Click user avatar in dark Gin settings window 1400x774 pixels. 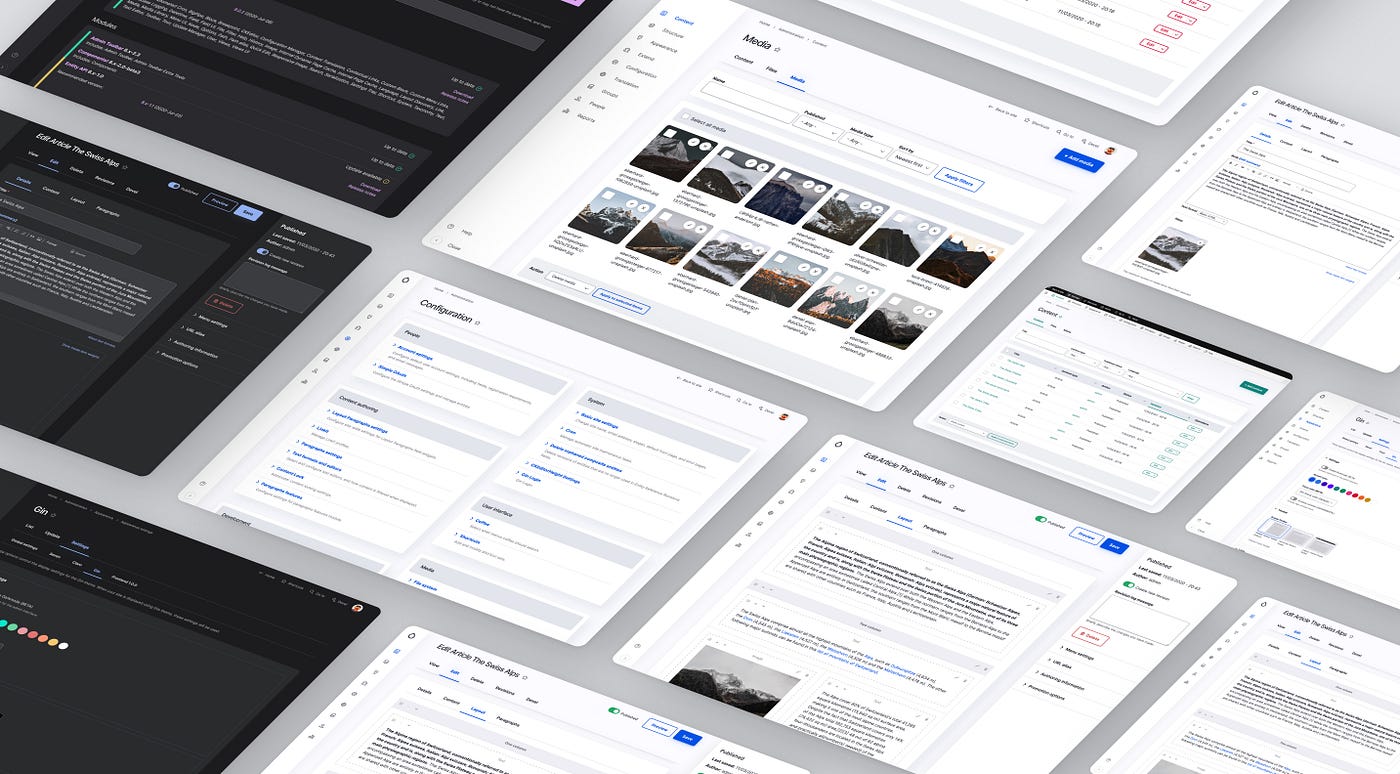pyautogui.click(x=357, y=607)
